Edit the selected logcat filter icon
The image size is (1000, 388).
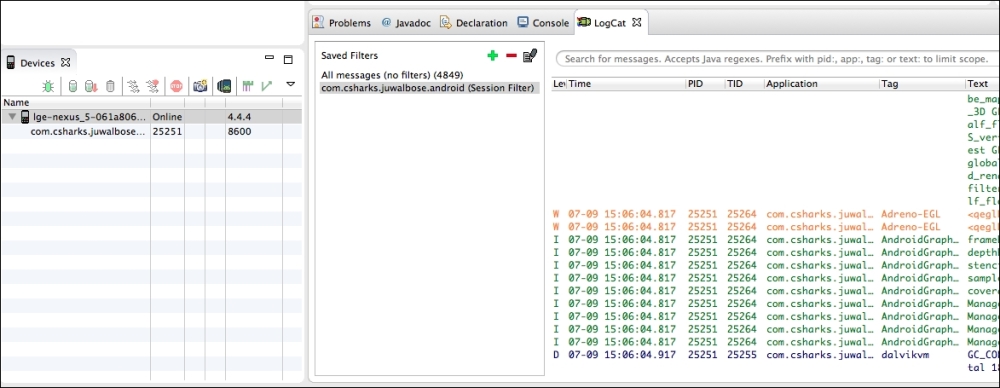click(x=530, y=56)
